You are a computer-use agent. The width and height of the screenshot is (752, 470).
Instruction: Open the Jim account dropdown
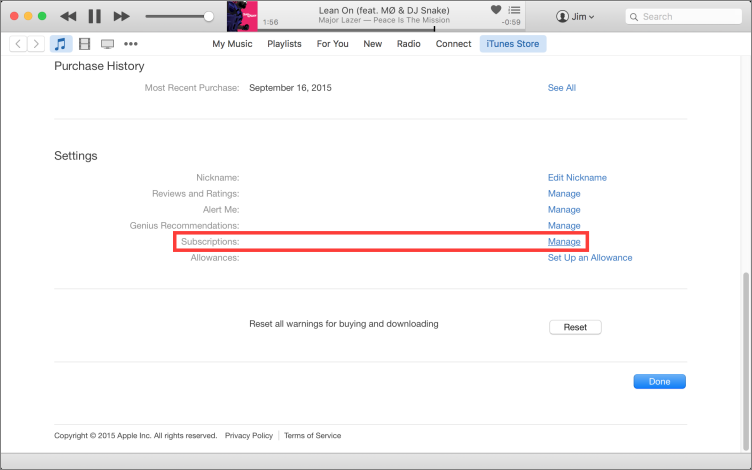point(575,16)
